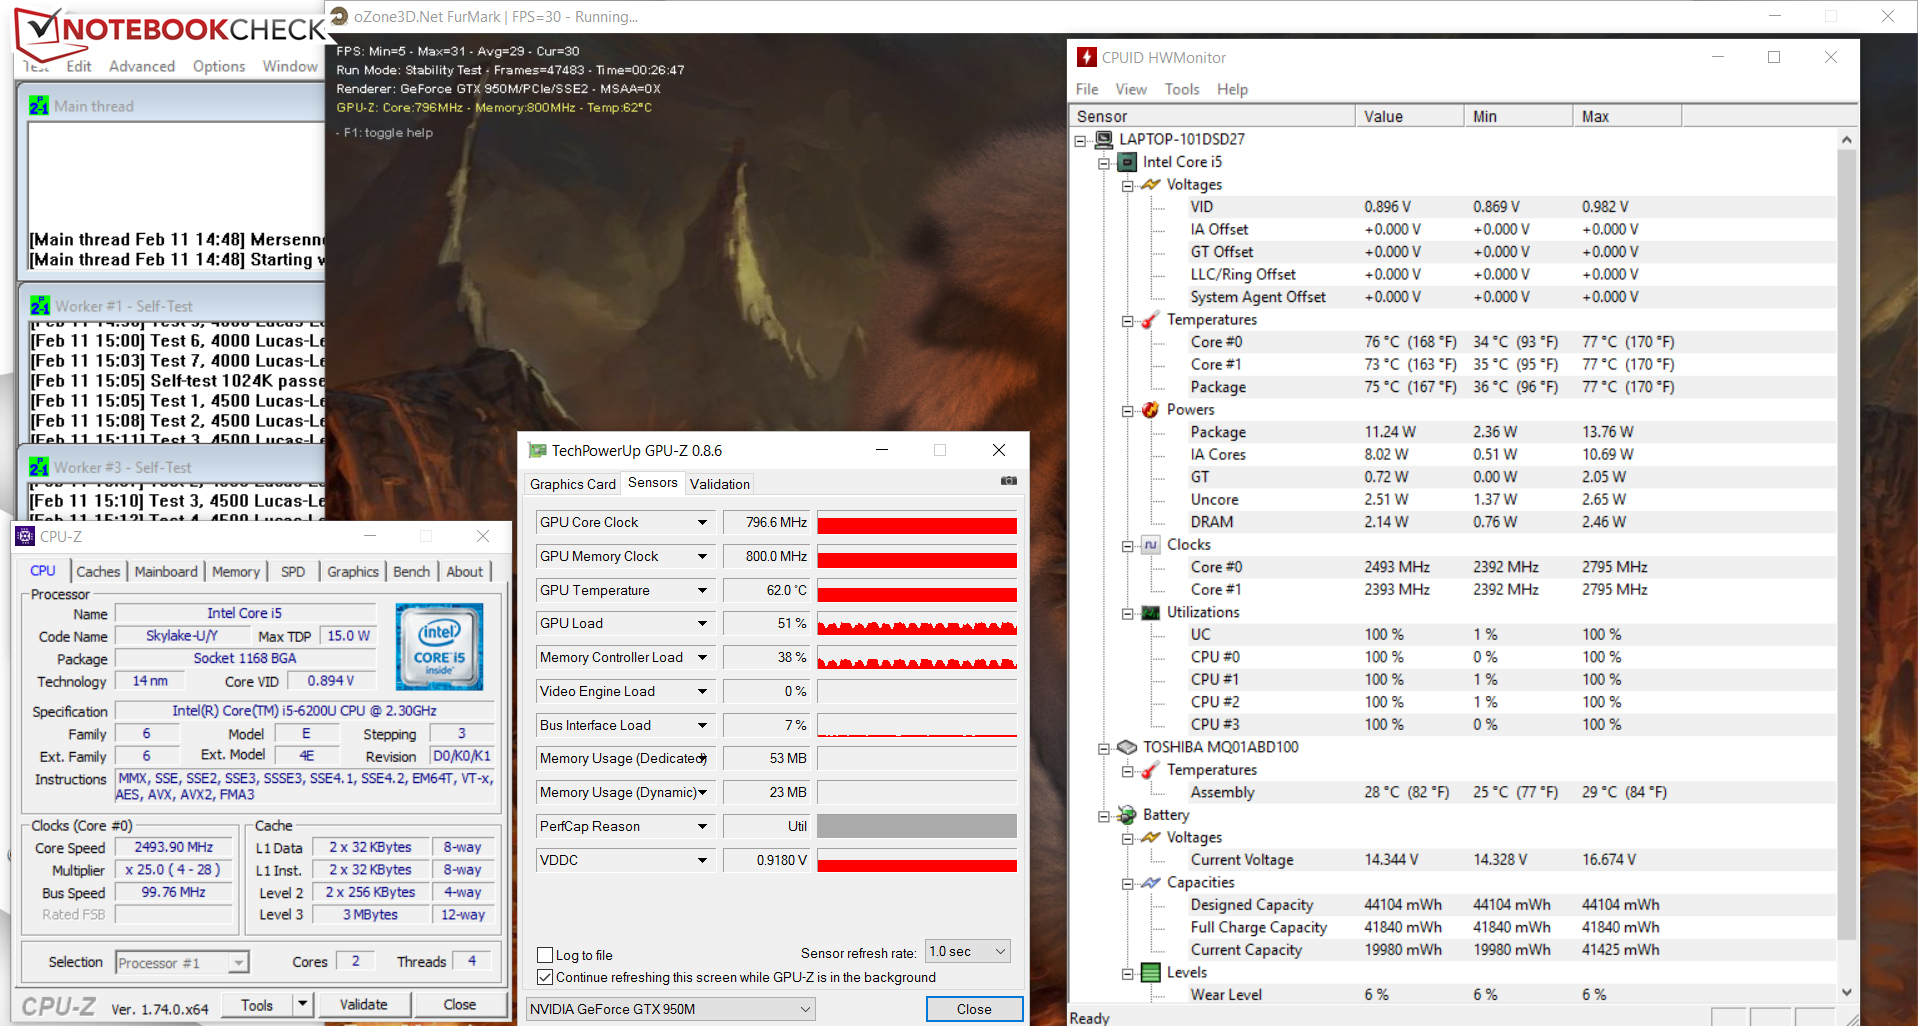Click the TechPowerUp GPU-Z title bar icon
This screenshot has height=1026, width=1918.
tap(537, 451)
